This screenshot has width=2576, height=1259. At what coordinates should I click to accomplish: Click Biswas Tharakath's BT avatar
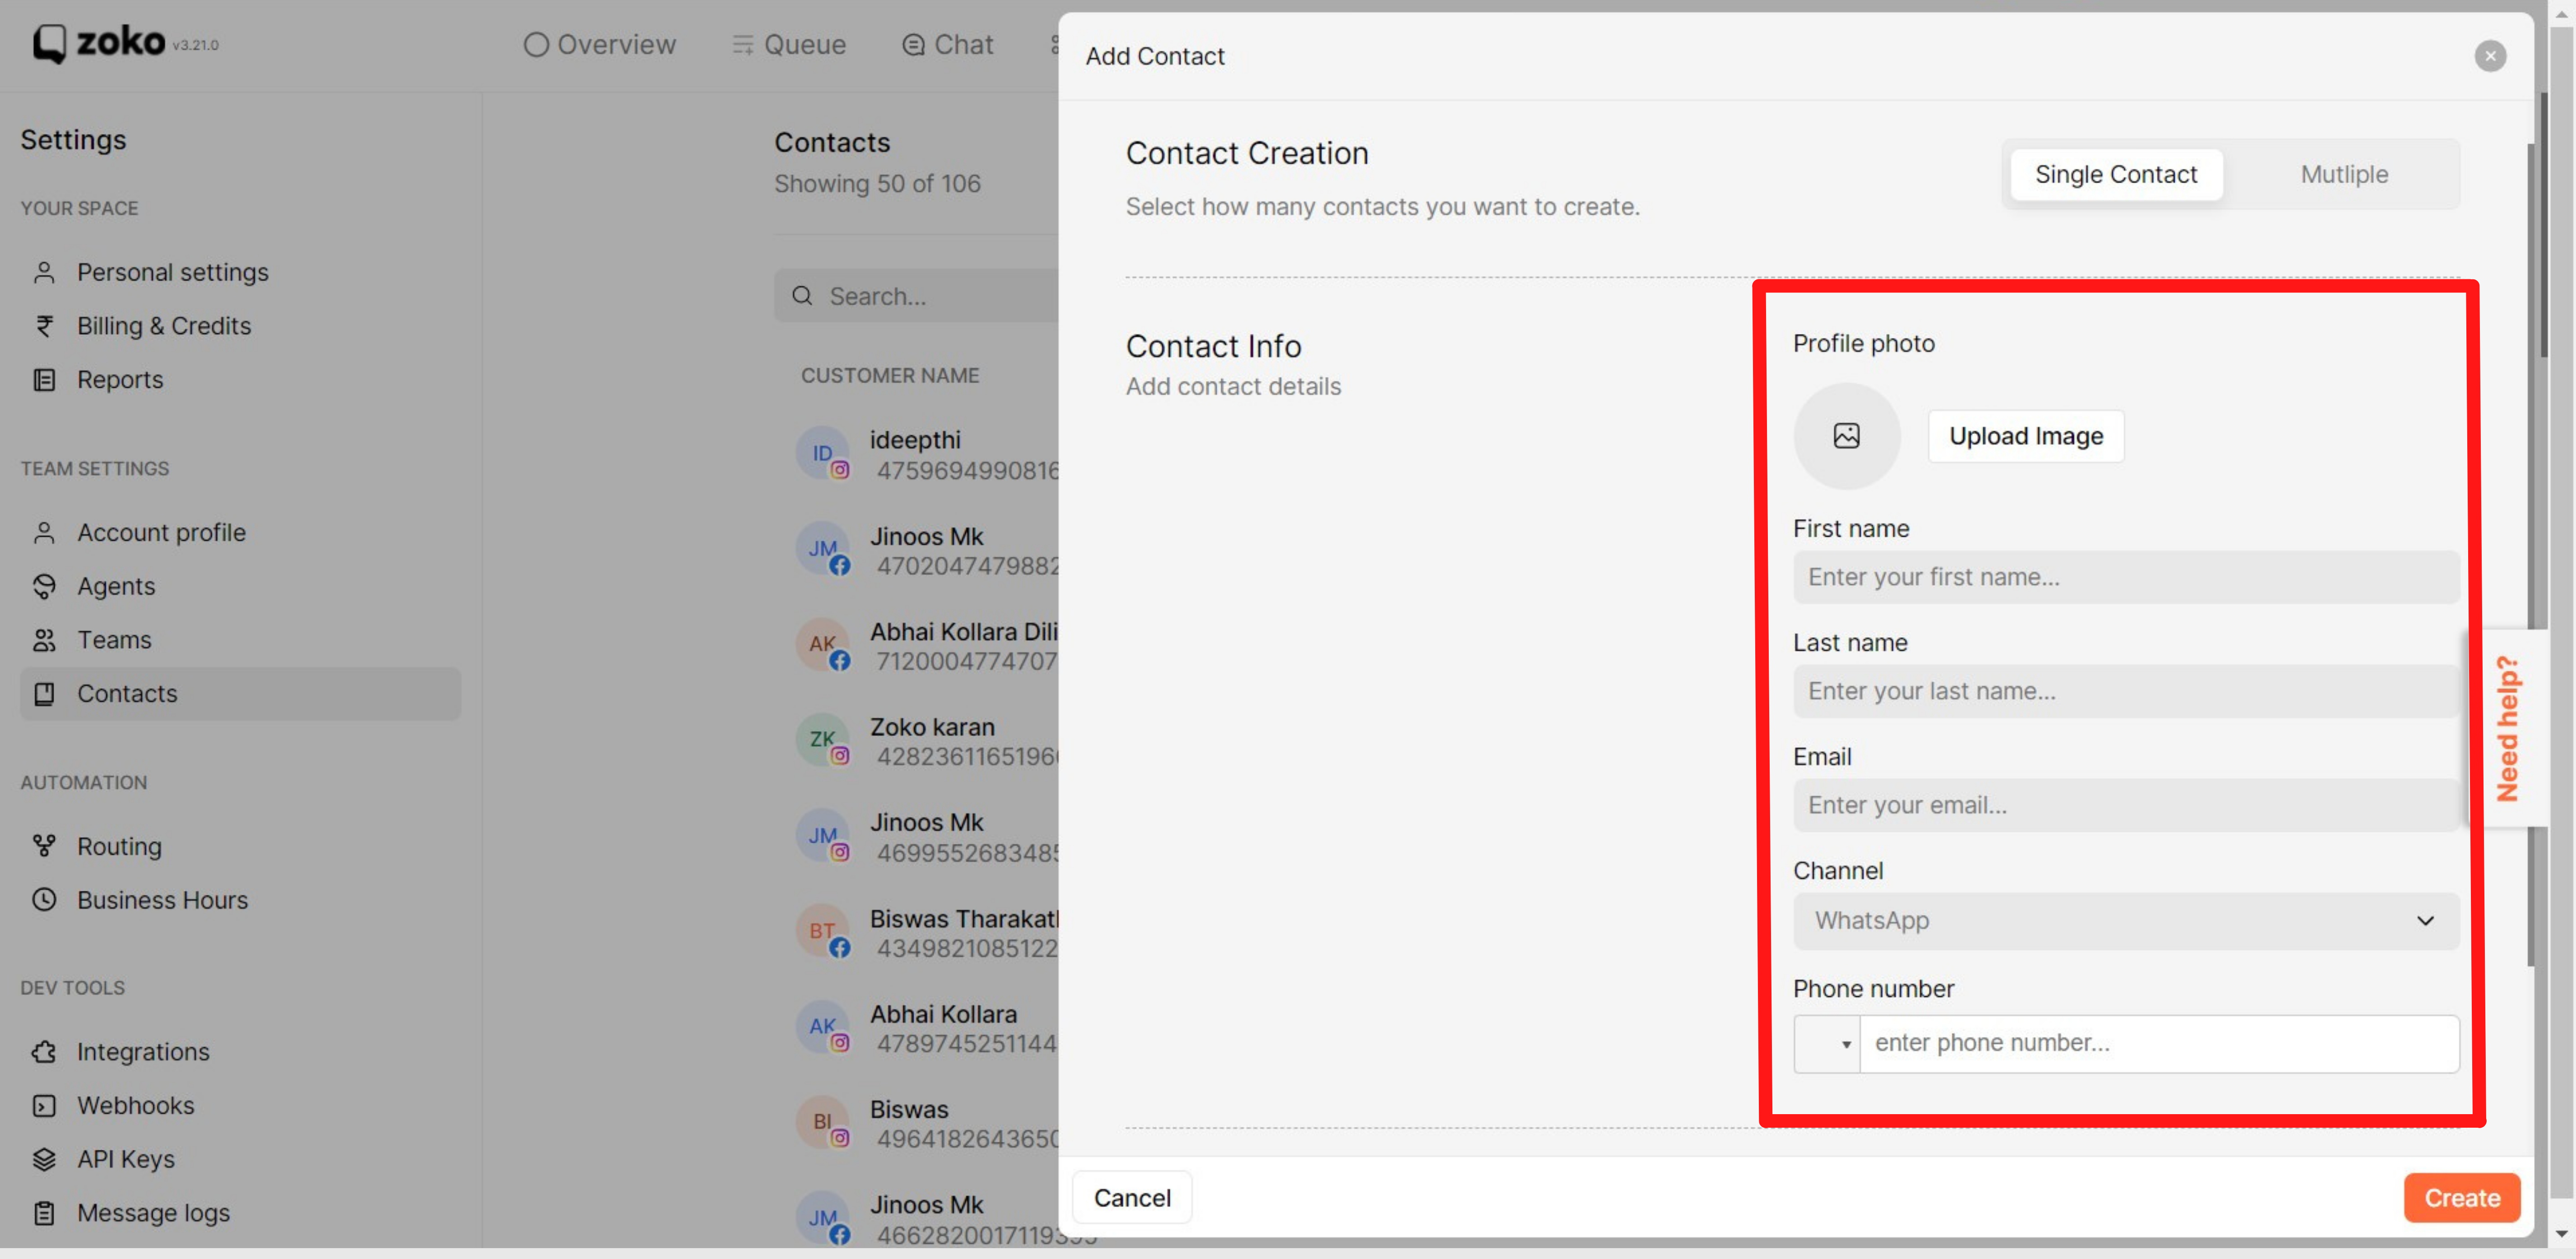pyautogui.click(x=822, y=931)
